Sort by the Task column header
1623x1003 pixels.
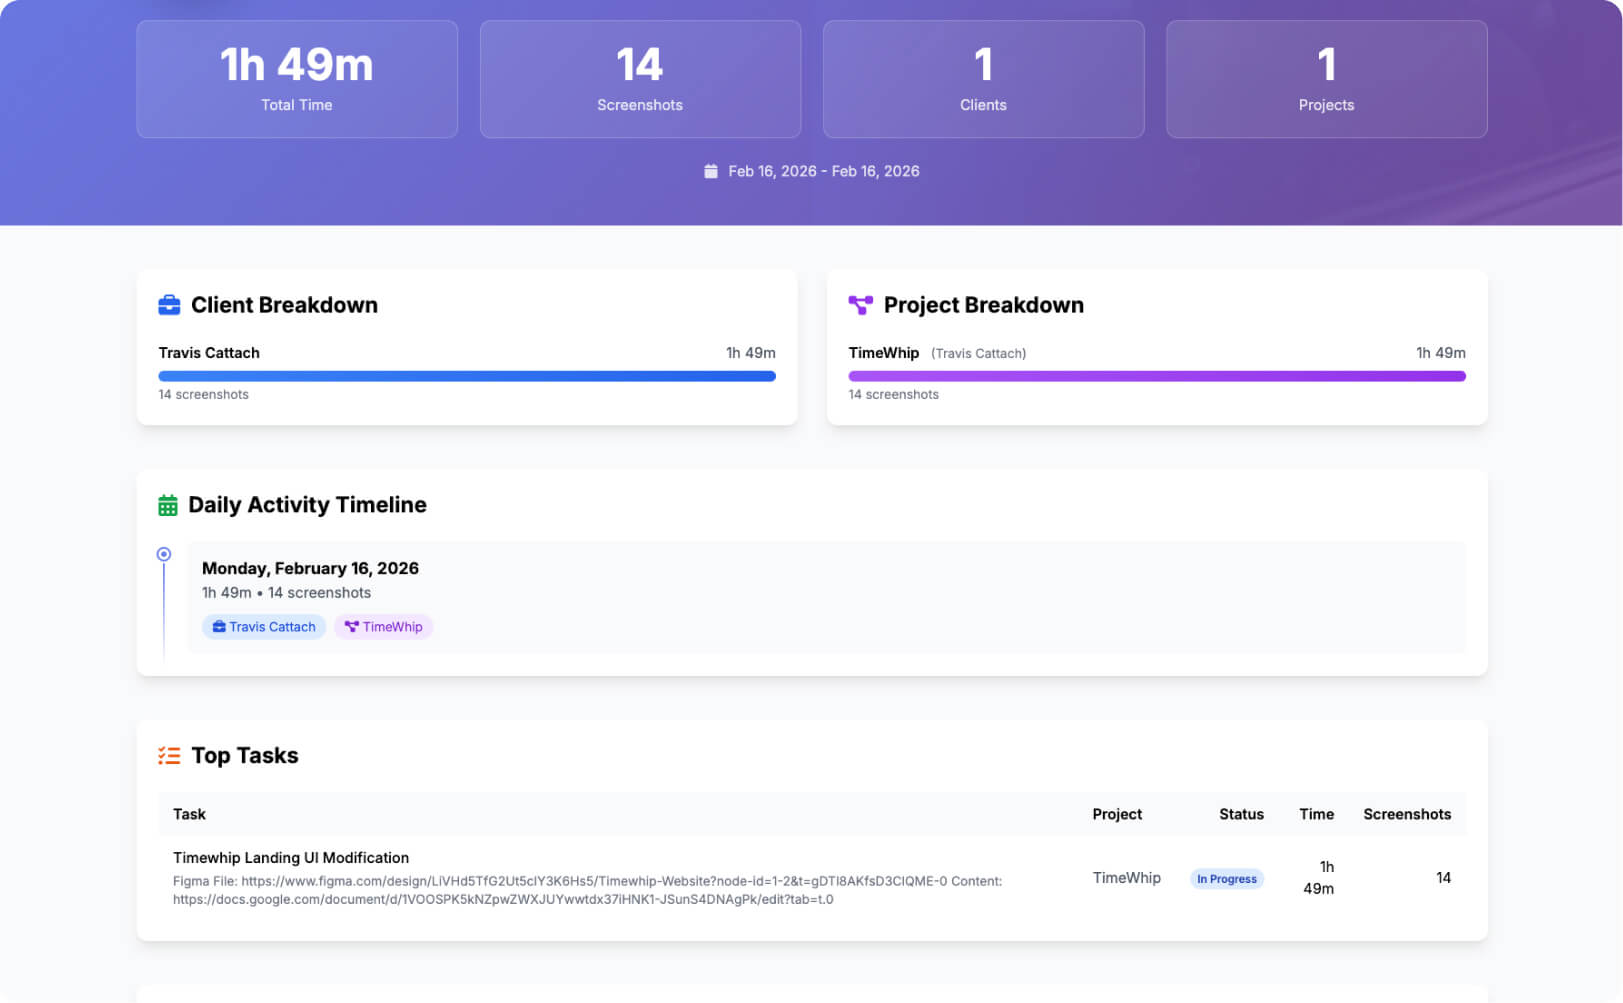[x=189, y=814]
